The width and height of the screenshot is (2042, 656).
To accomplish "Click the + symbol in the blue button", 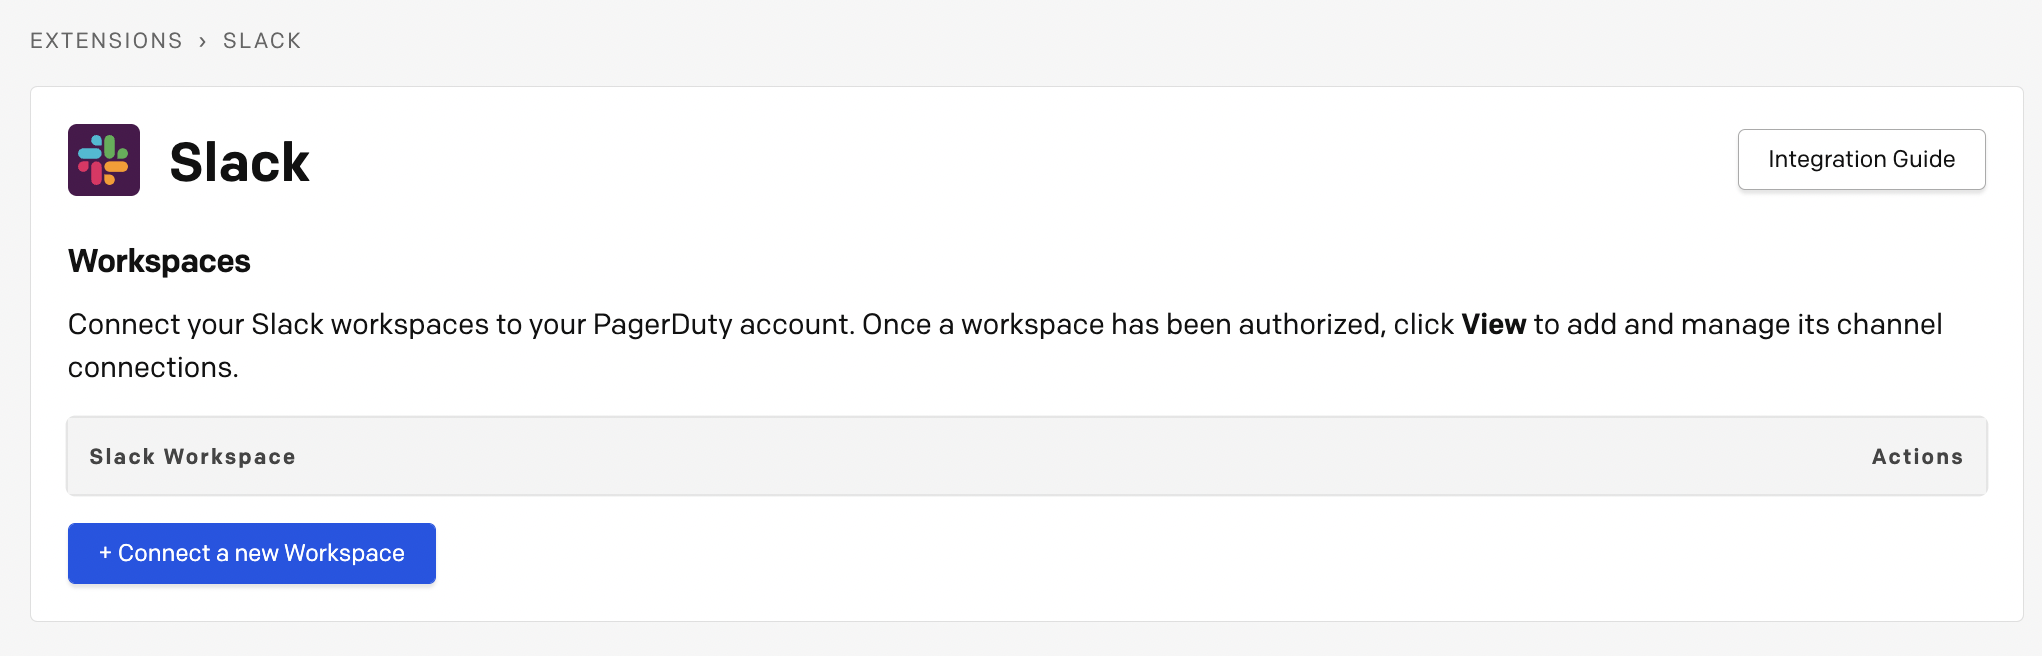I will click(103, 552).
